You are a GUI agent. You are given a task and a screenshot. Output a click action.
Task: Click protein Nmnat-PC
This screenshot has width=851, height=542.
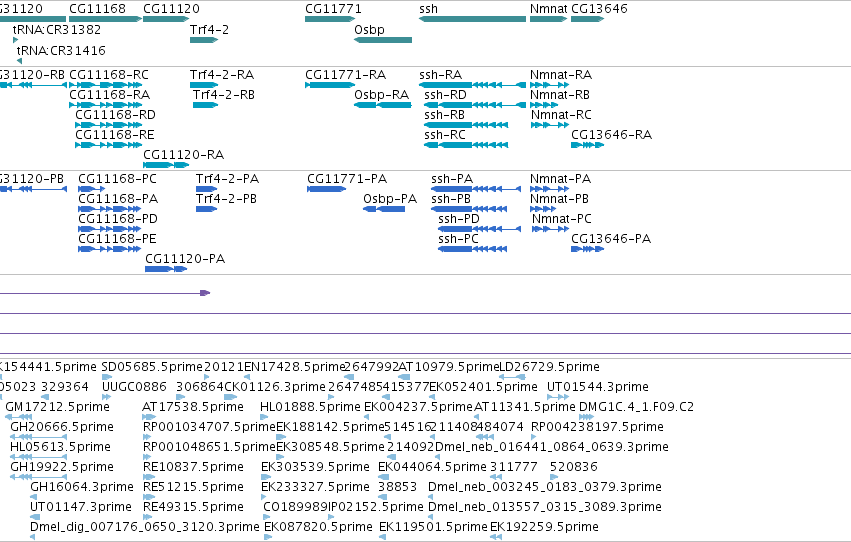[561, 219]
